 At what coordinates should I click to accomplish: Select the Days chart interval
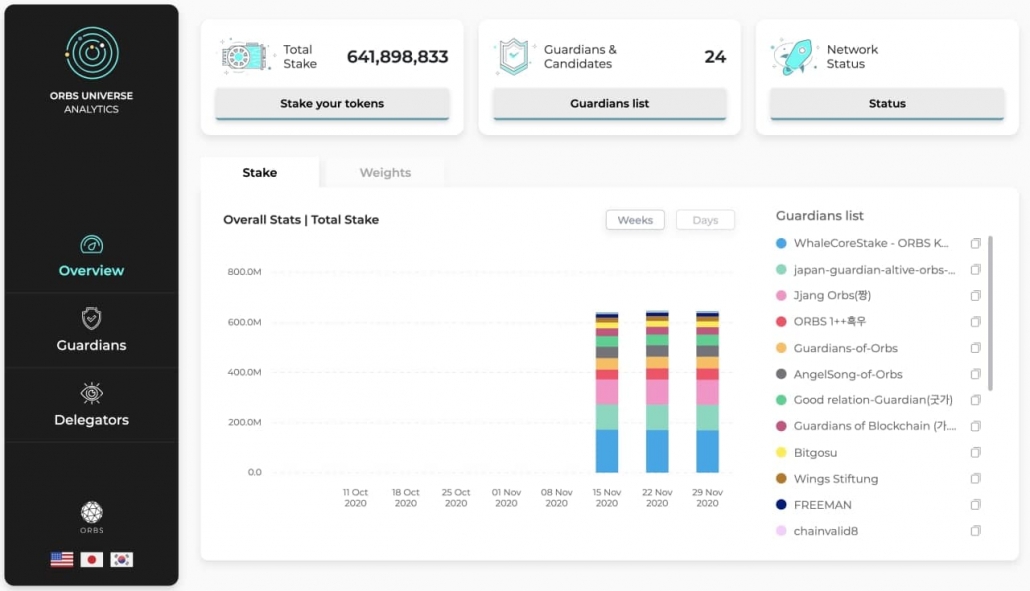pyautogui.click(x=705, y=220)
